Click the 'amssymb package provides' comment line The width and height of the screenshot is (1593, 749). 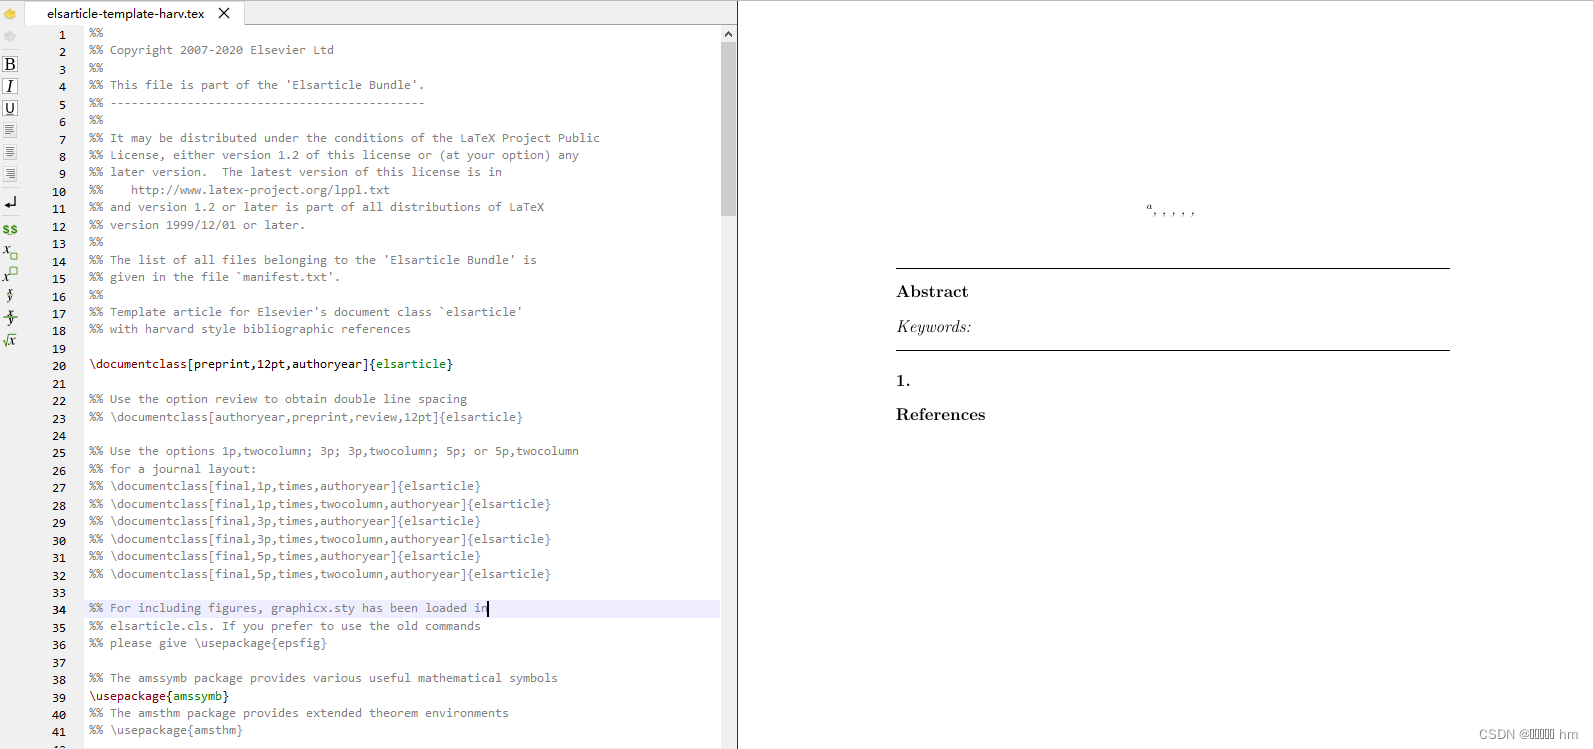point(323,678)
